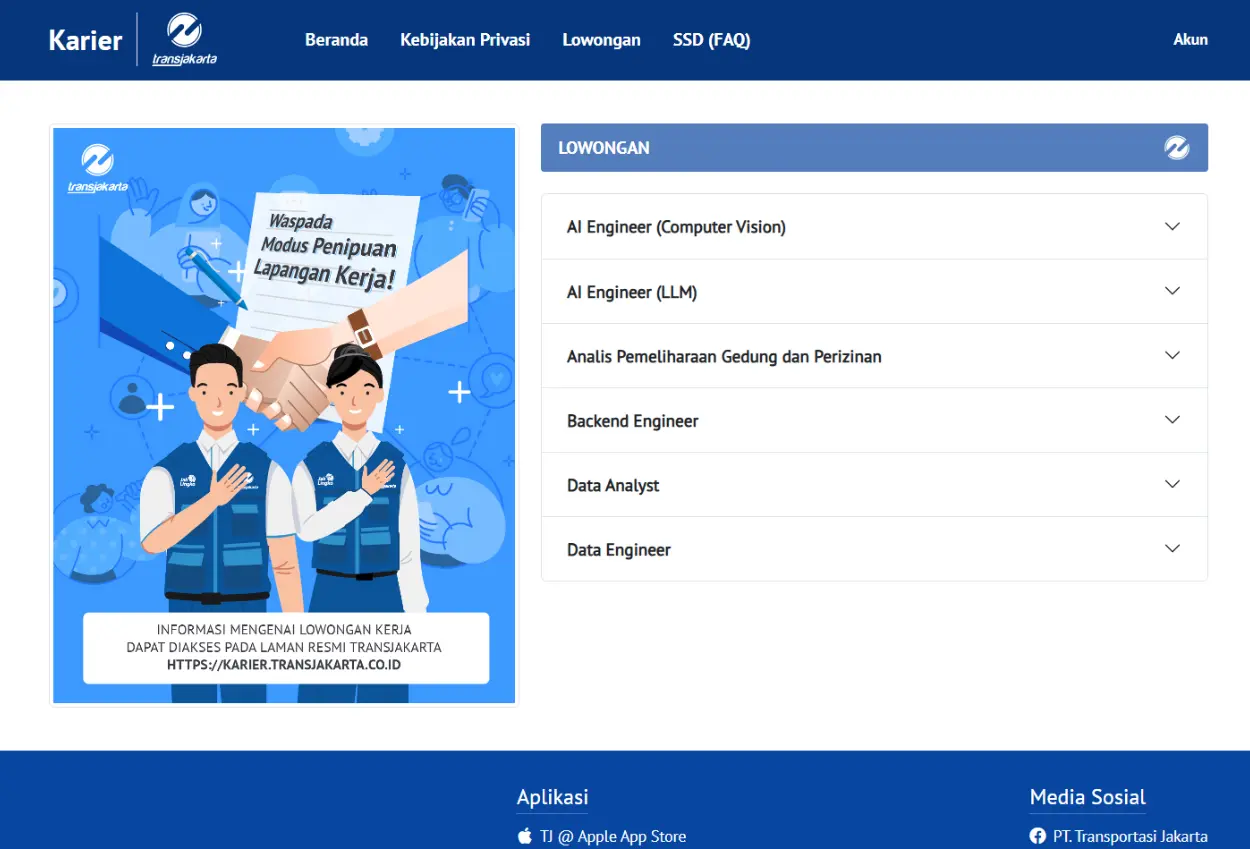
Task: Click the Facebook icon beside PT. Transportasi Jakarta
Action: (1037, 836)
